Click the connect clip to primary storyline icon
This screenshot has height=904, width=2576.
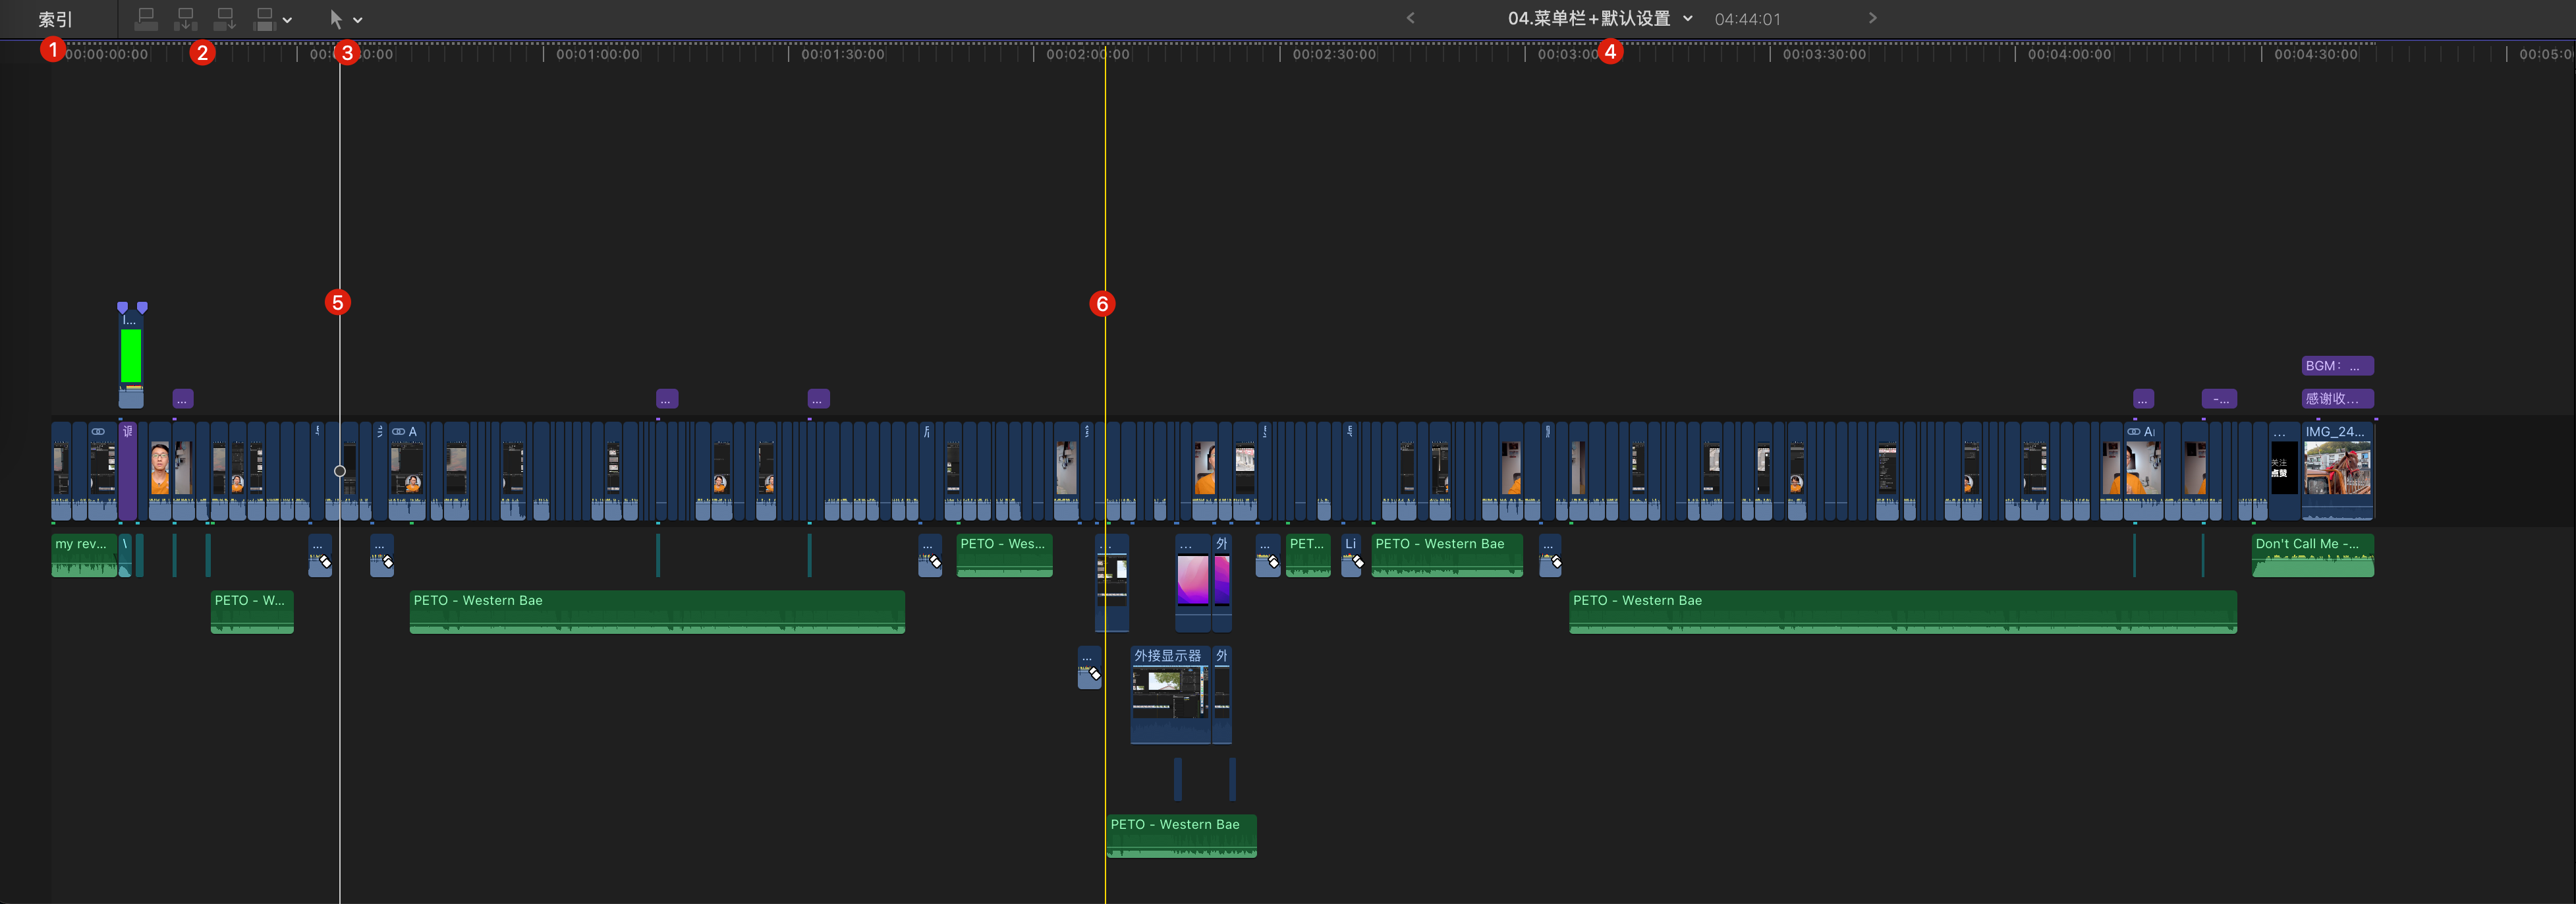(146, 19)
